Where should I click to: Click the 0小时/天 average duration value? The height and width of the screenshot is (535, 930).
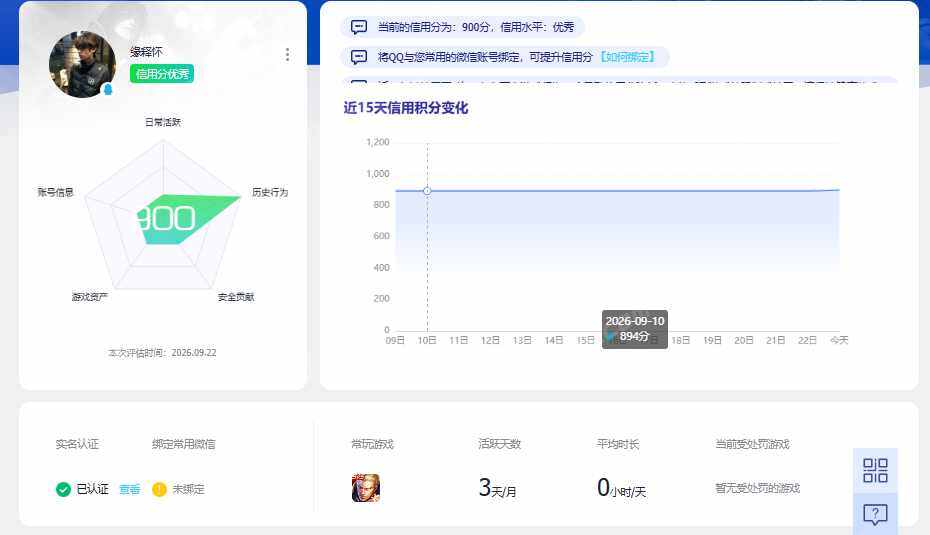click(x=622, y=488)
